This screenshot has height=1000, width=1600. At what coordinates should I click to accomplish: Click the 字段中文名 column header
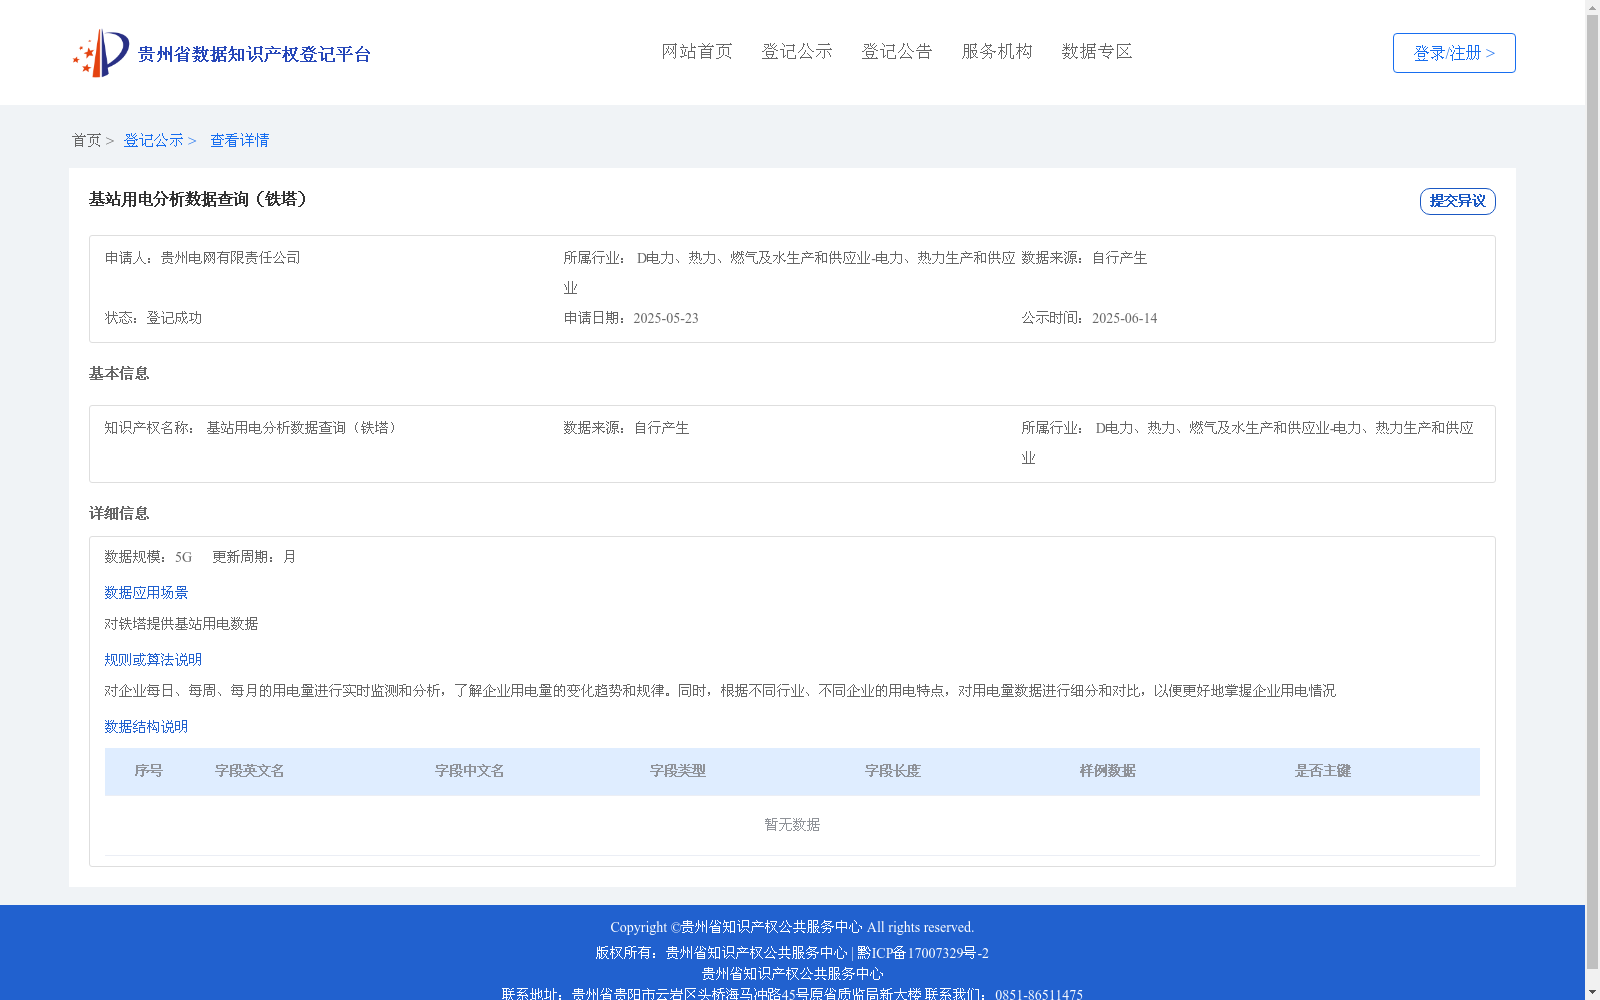pos(470,771)
